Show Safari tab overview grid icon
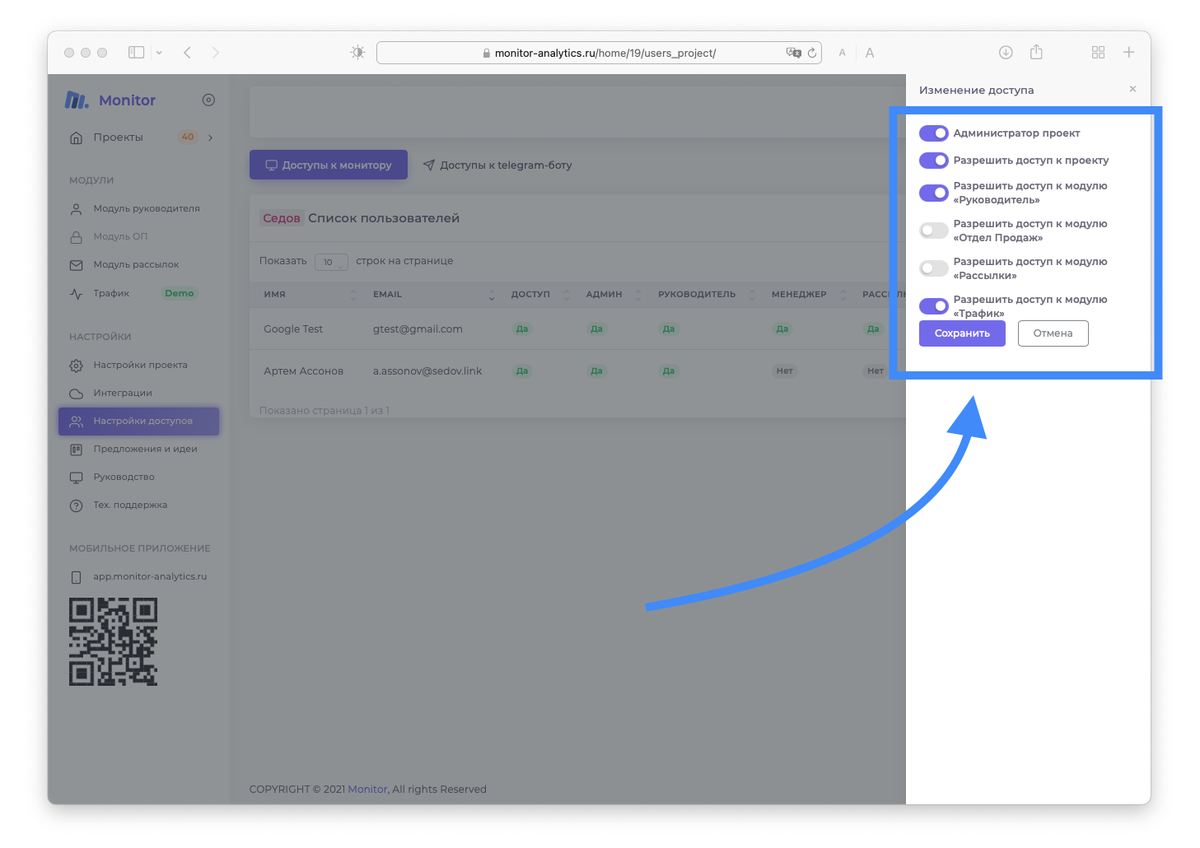 tap(1098, 52)
